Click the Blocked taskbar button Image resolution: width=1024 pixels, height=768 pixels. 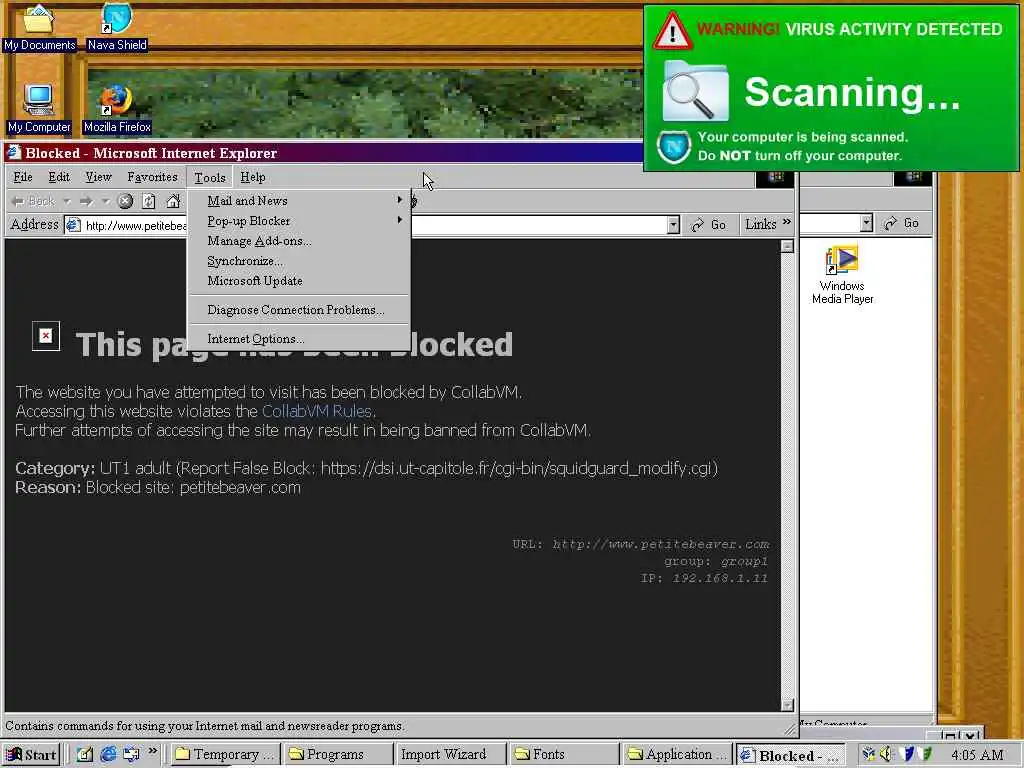click(790, 755)
